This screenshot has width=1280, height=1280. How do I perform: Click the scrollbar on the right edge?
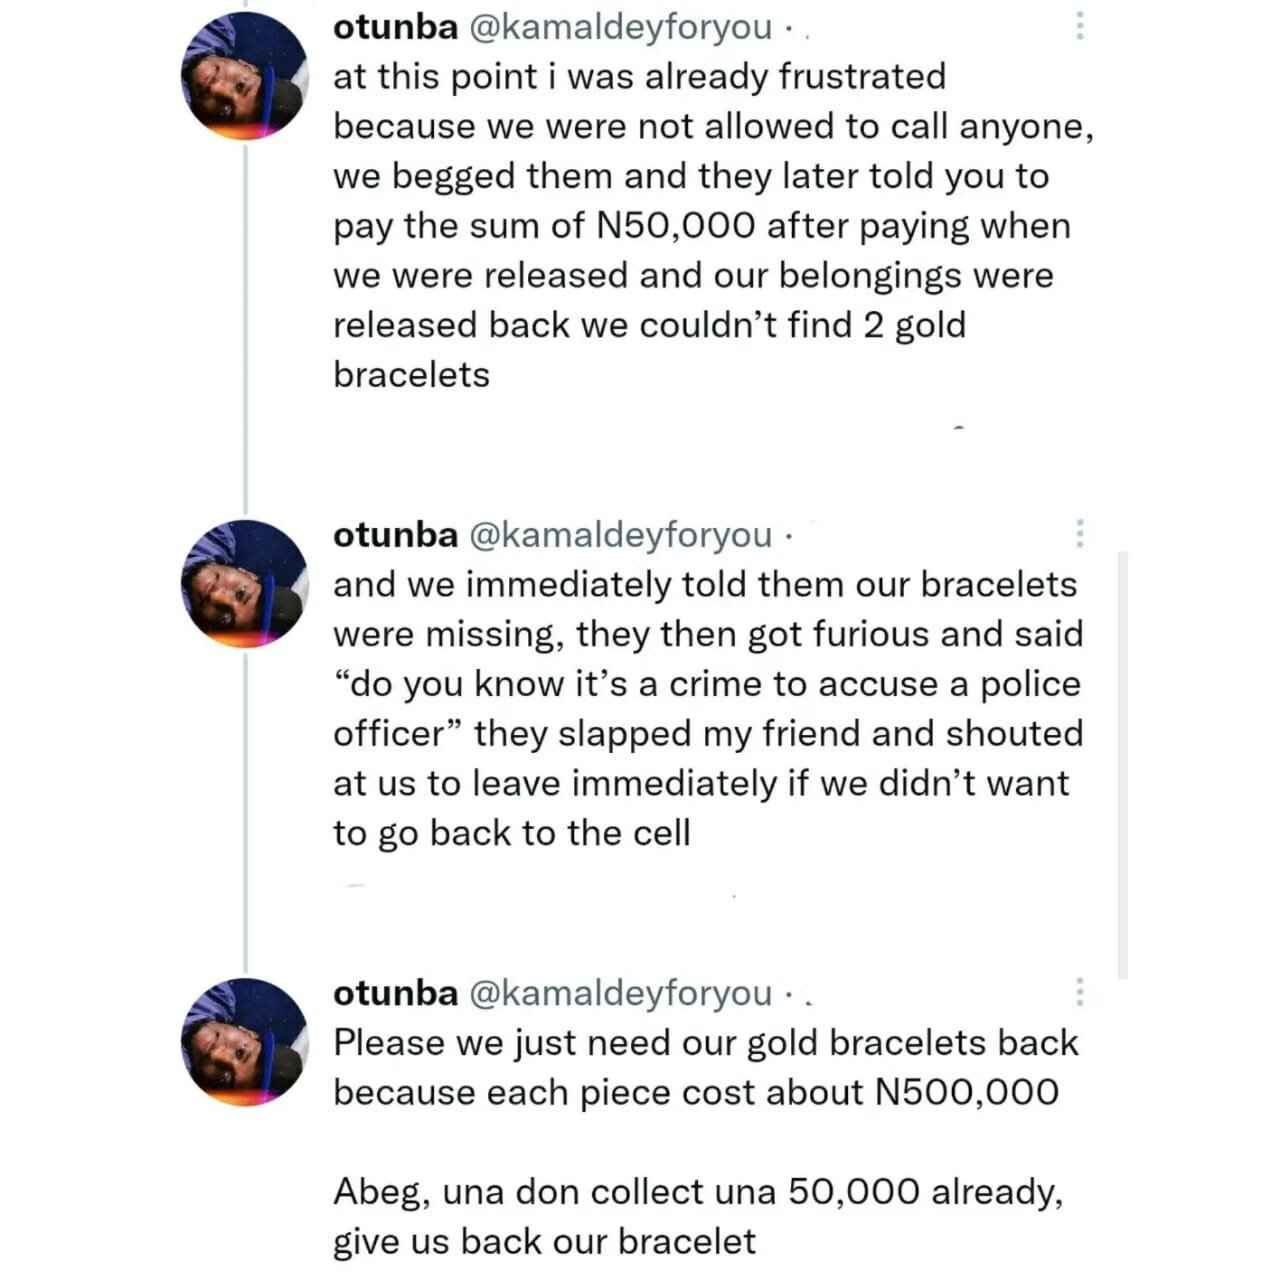[1123, 764]
